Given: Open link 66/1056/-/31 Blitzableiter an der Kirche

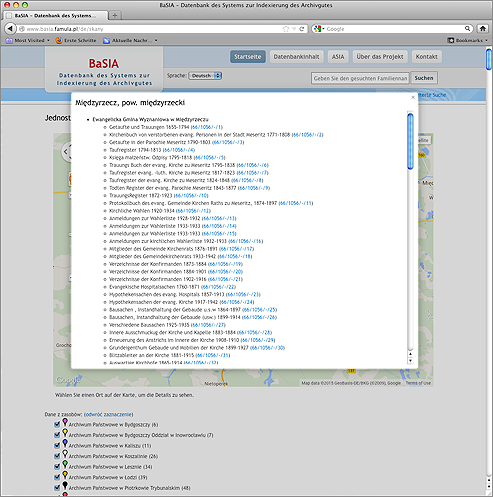Looking at the screenshot, I should [x=213, y=355].
